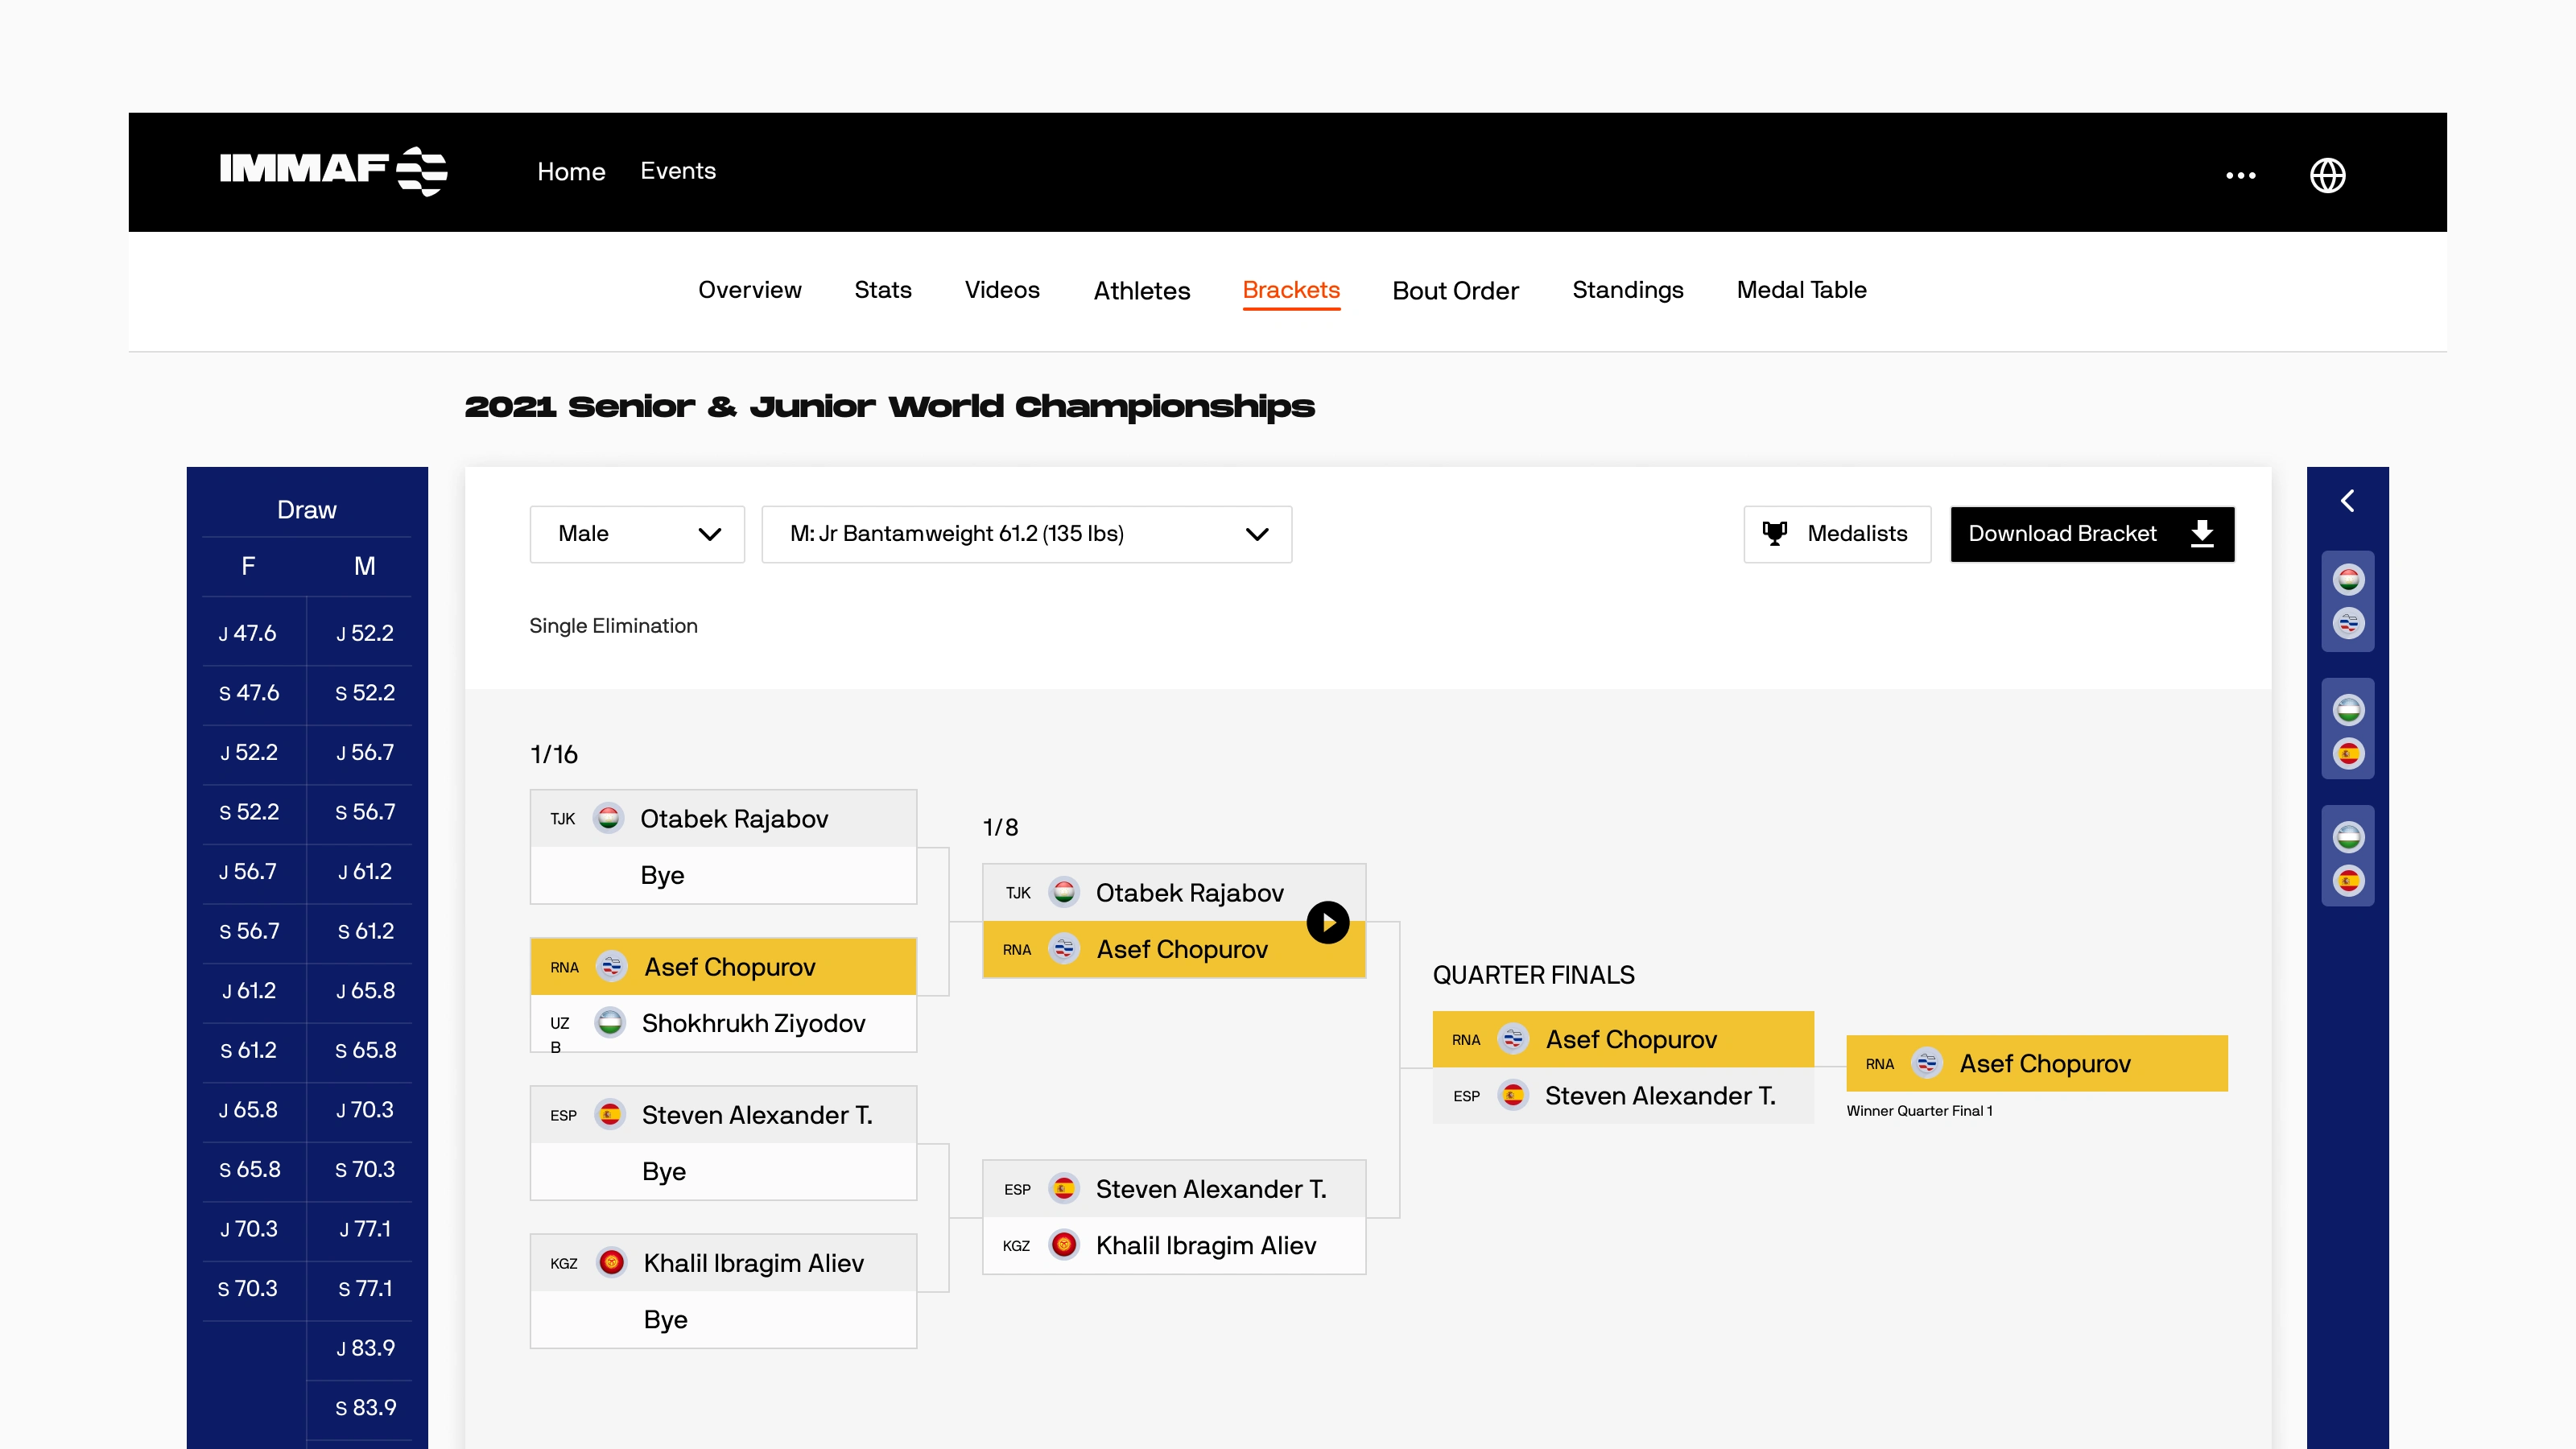This screenshot has height=1449, width=2576.
Task: Click Spain flag in the 1/8 round
Action: coord(1063,1188)
